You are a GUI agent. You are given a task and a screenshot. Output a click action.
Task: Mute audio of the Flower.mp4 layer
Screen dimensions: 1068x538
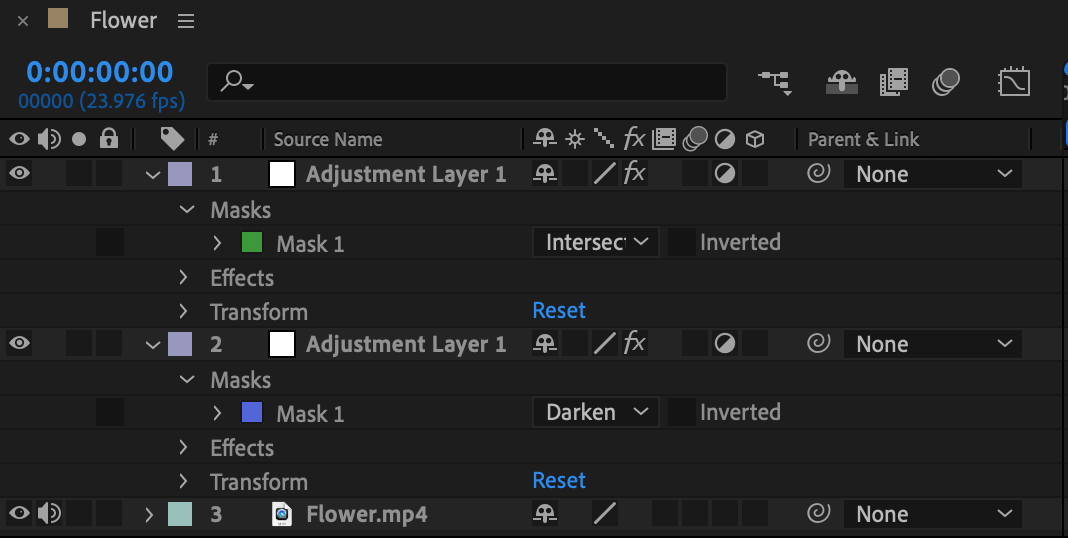coord(49,514)
